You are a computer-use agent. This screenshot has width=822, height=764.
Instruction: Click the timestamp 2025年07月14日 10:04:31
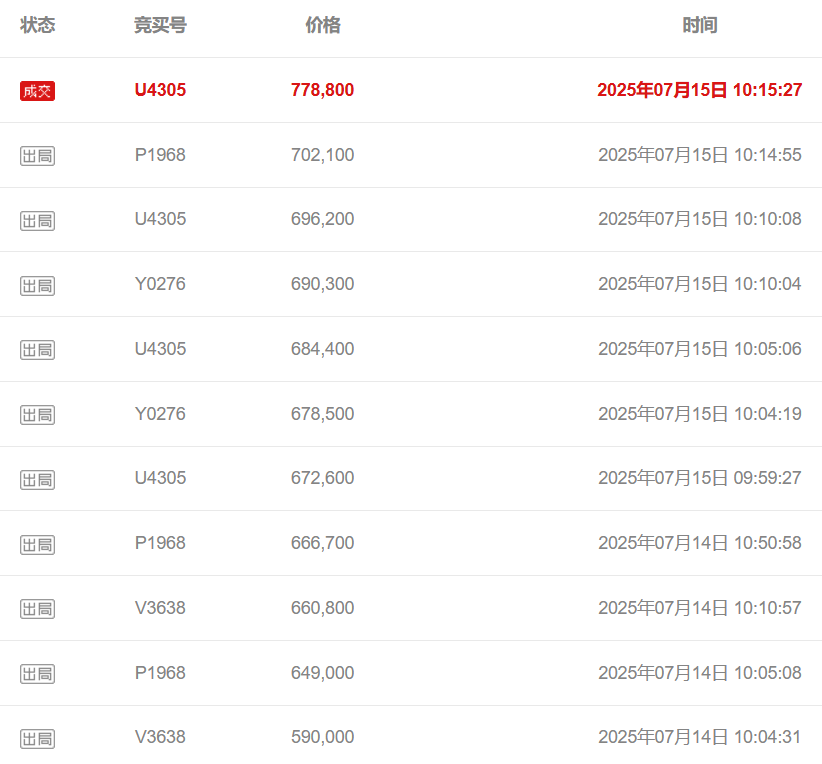[699, 737]
